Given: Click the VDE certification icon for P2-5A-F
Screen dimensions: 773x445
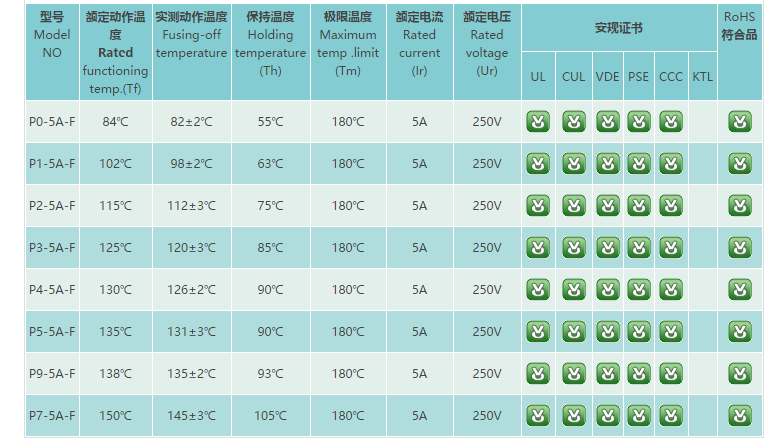Looking at the screenshot, I should click(608, 206).
